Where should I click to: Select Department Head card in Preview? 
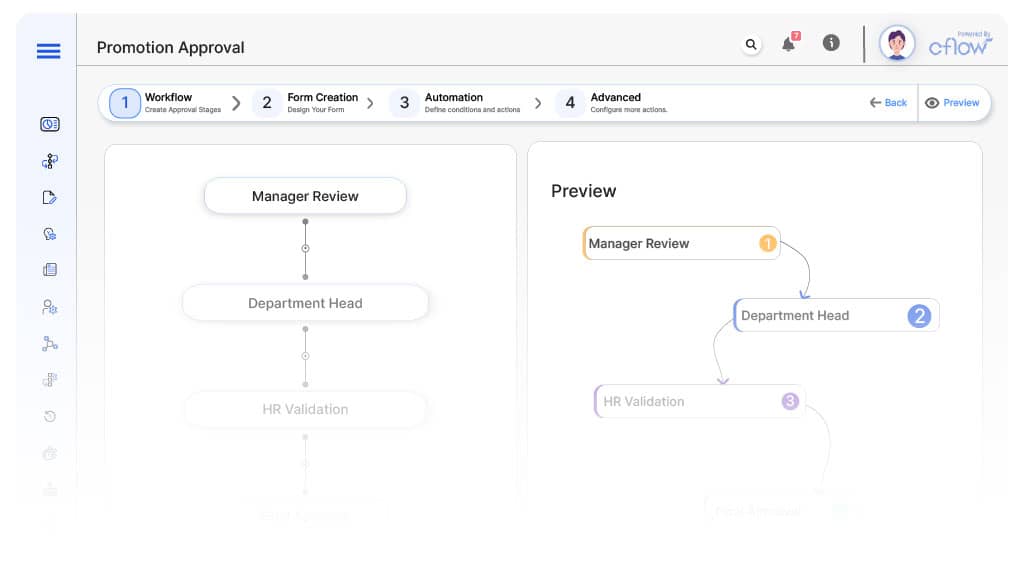click(x=837, y=315)
